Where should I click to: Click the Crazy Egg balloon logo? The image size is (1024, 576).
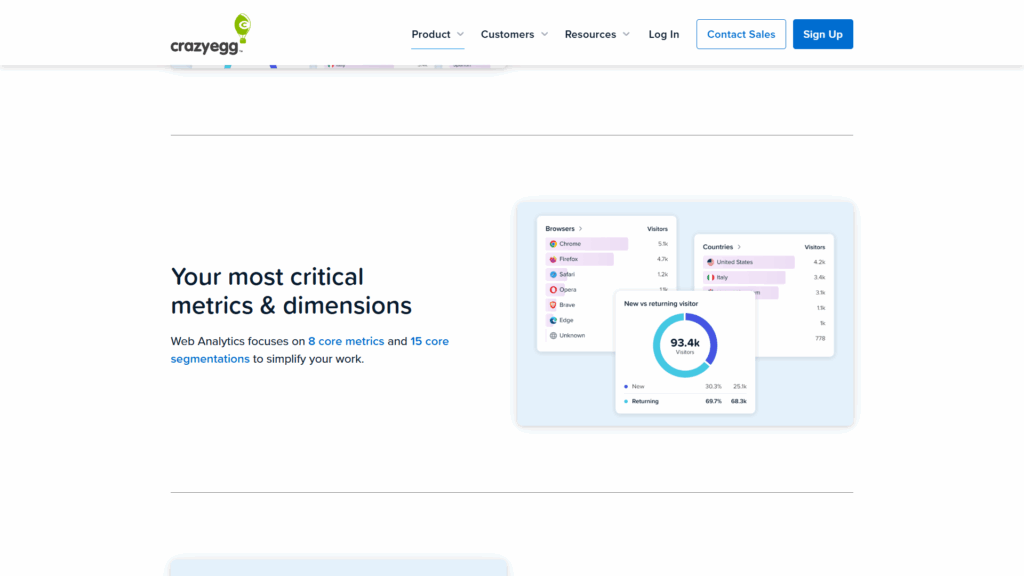pos(211,34)
